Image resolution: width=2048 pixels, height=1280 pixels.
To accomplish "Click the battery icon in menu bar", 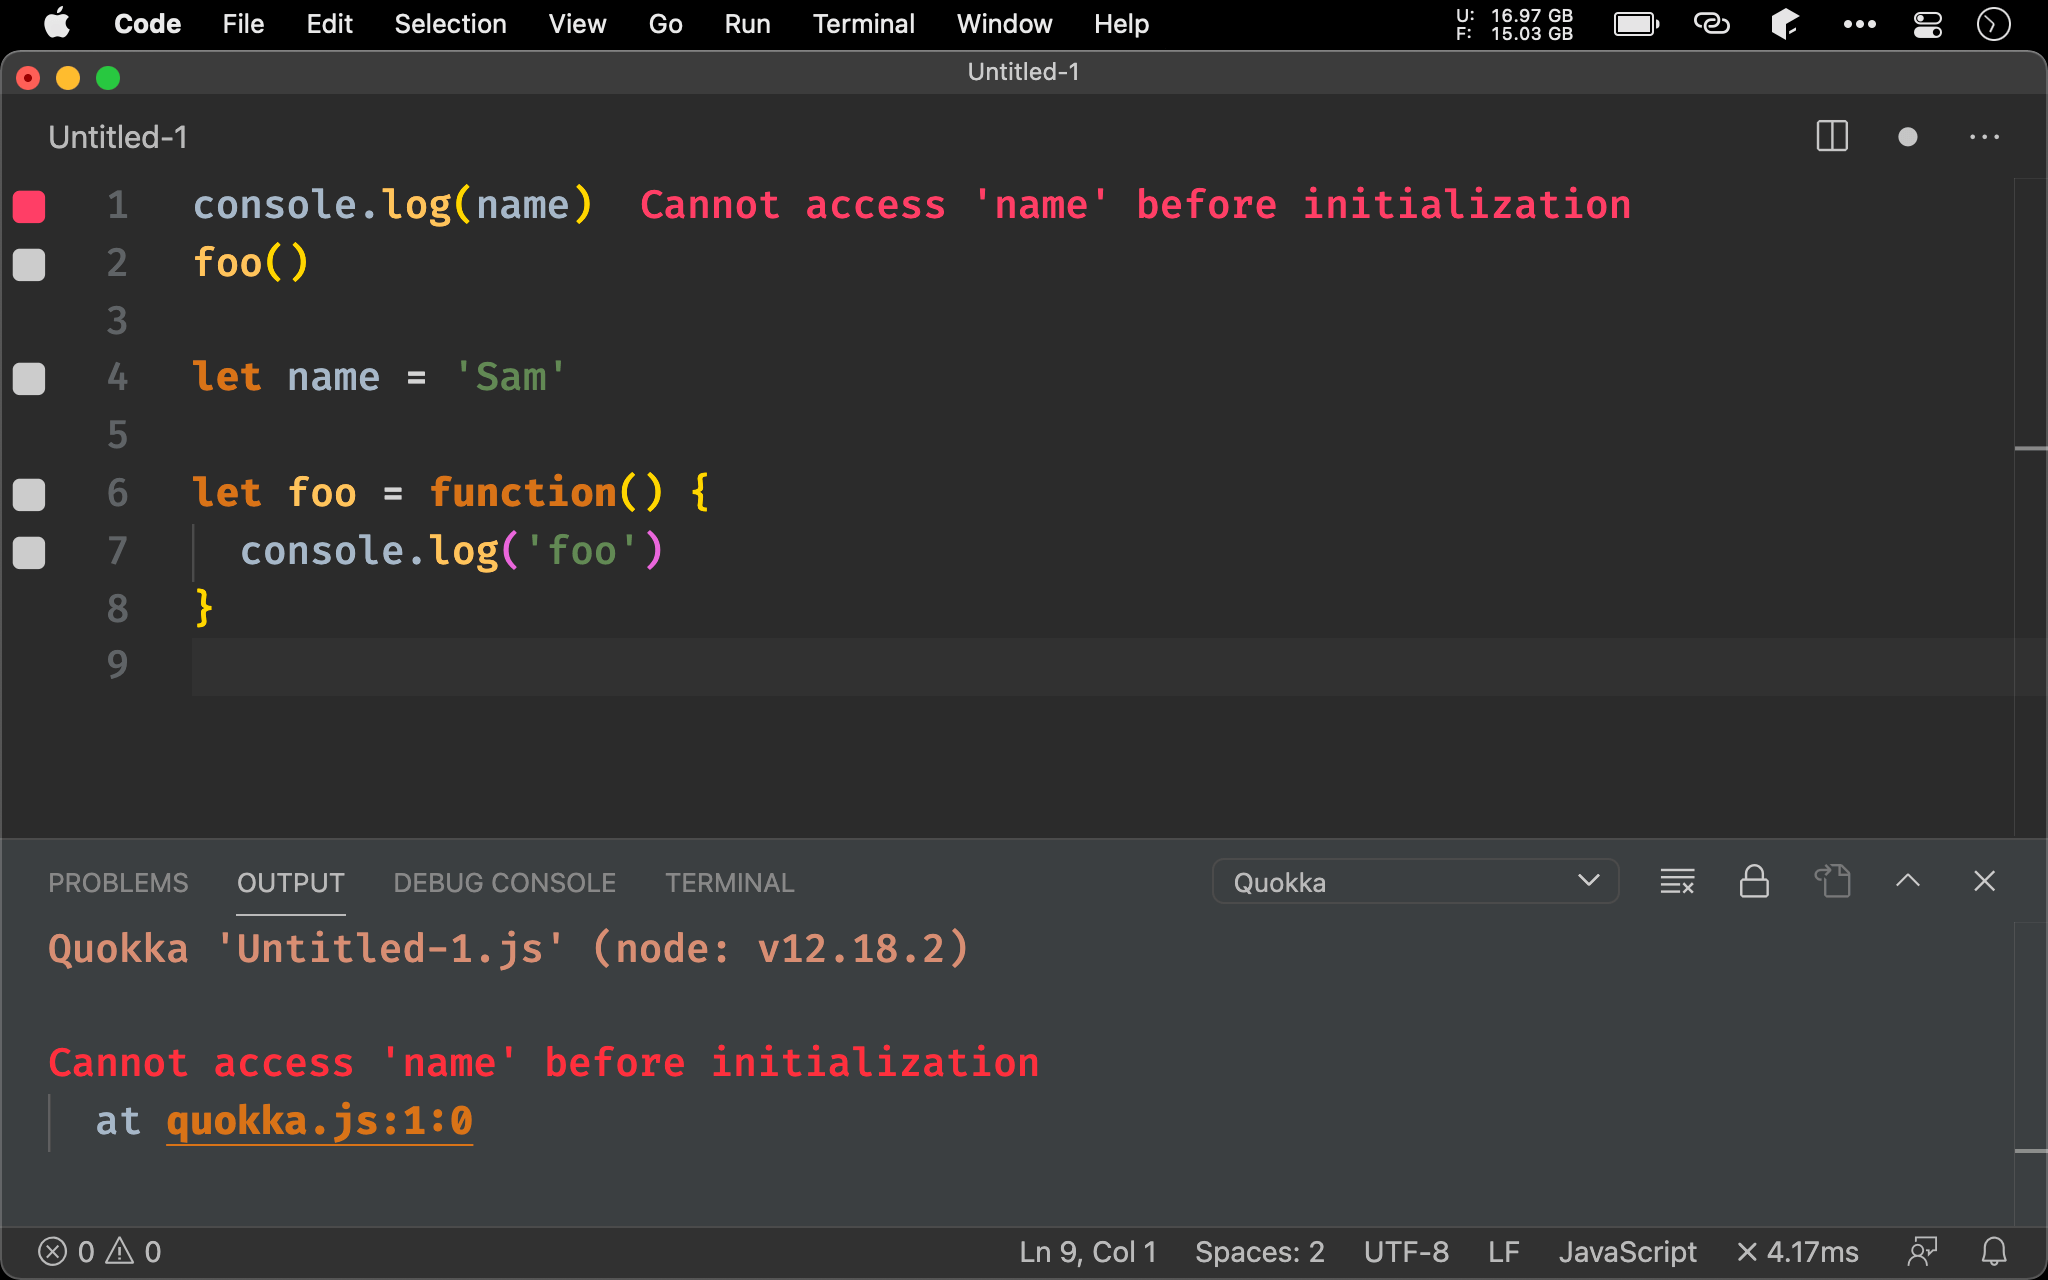I will pos(1636,24).
